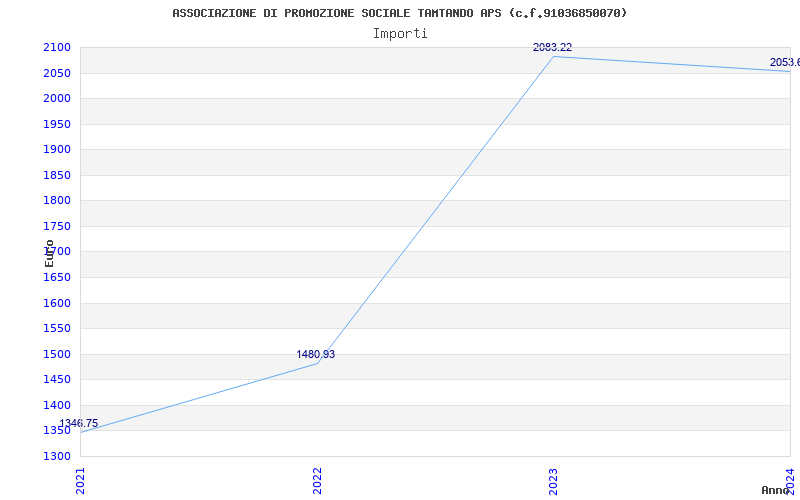Click the 1850 y-axis tick label
This screenshot has height=500, width=800.
(57, 175)
